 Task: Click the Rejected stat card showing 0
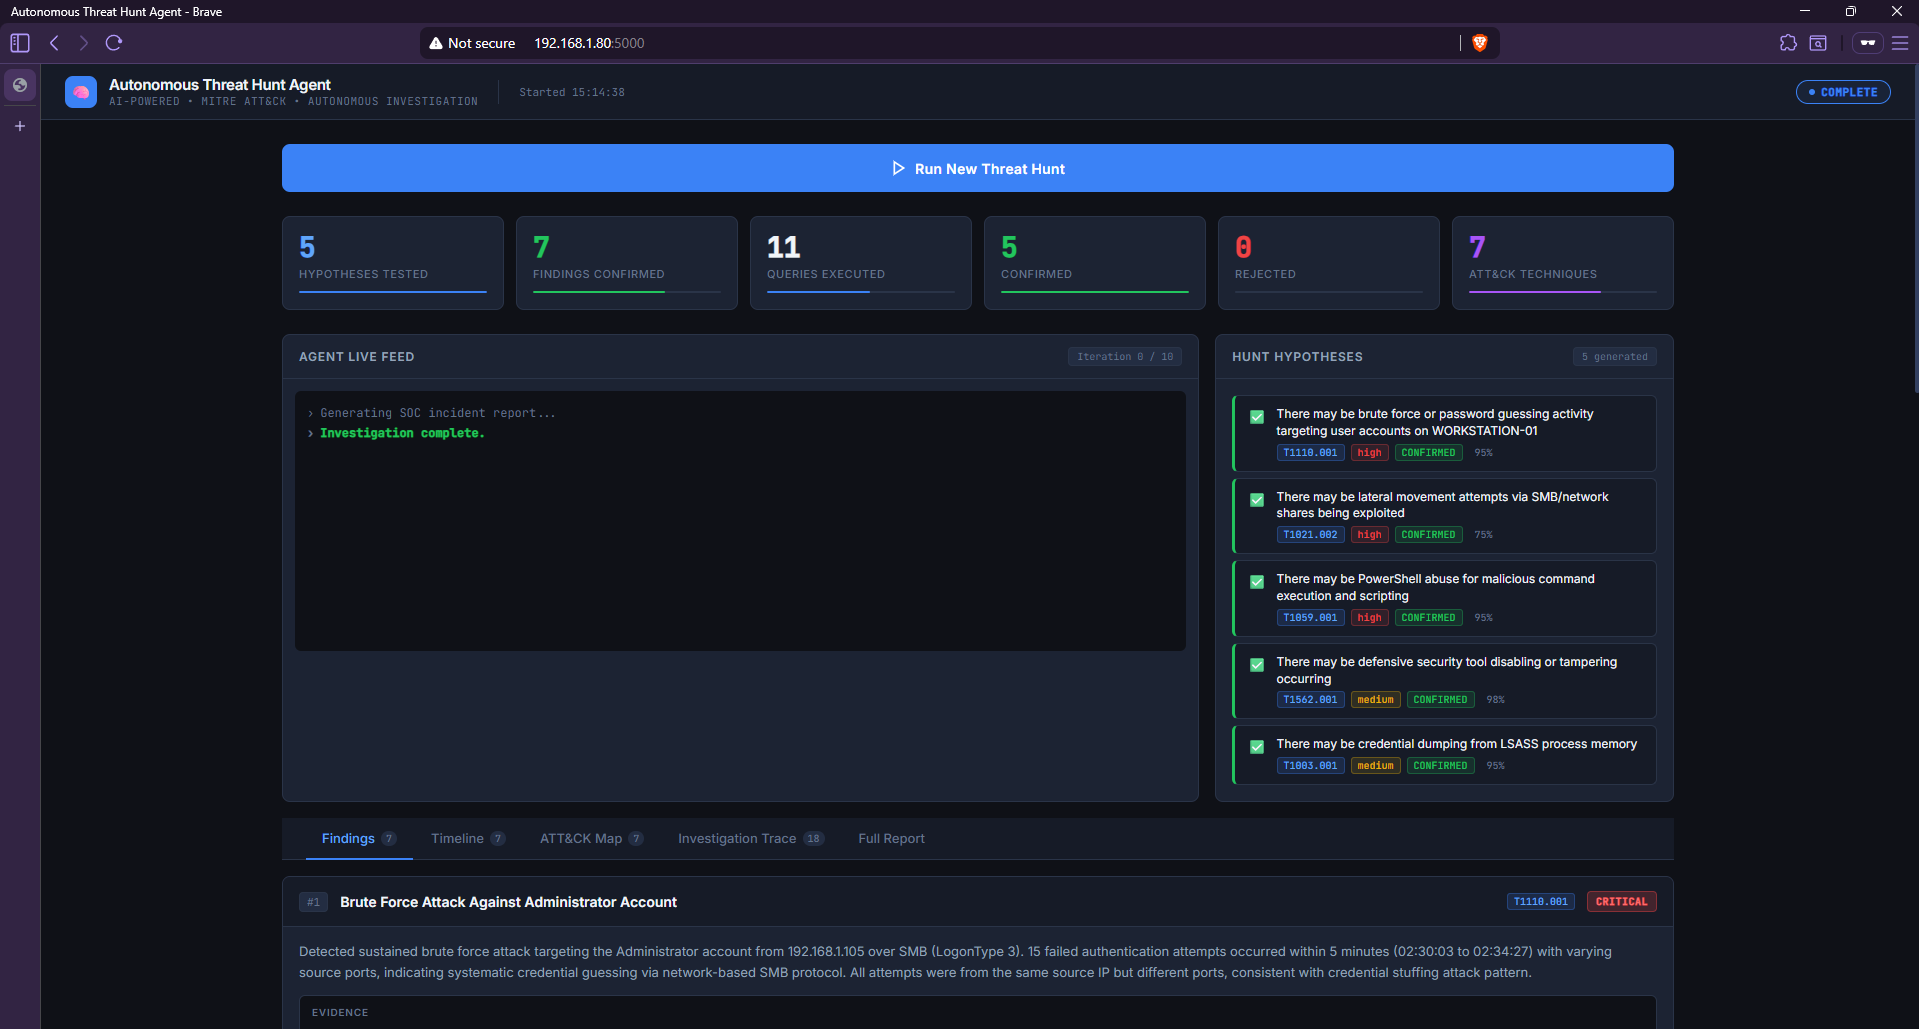[x=1329, y=263]
